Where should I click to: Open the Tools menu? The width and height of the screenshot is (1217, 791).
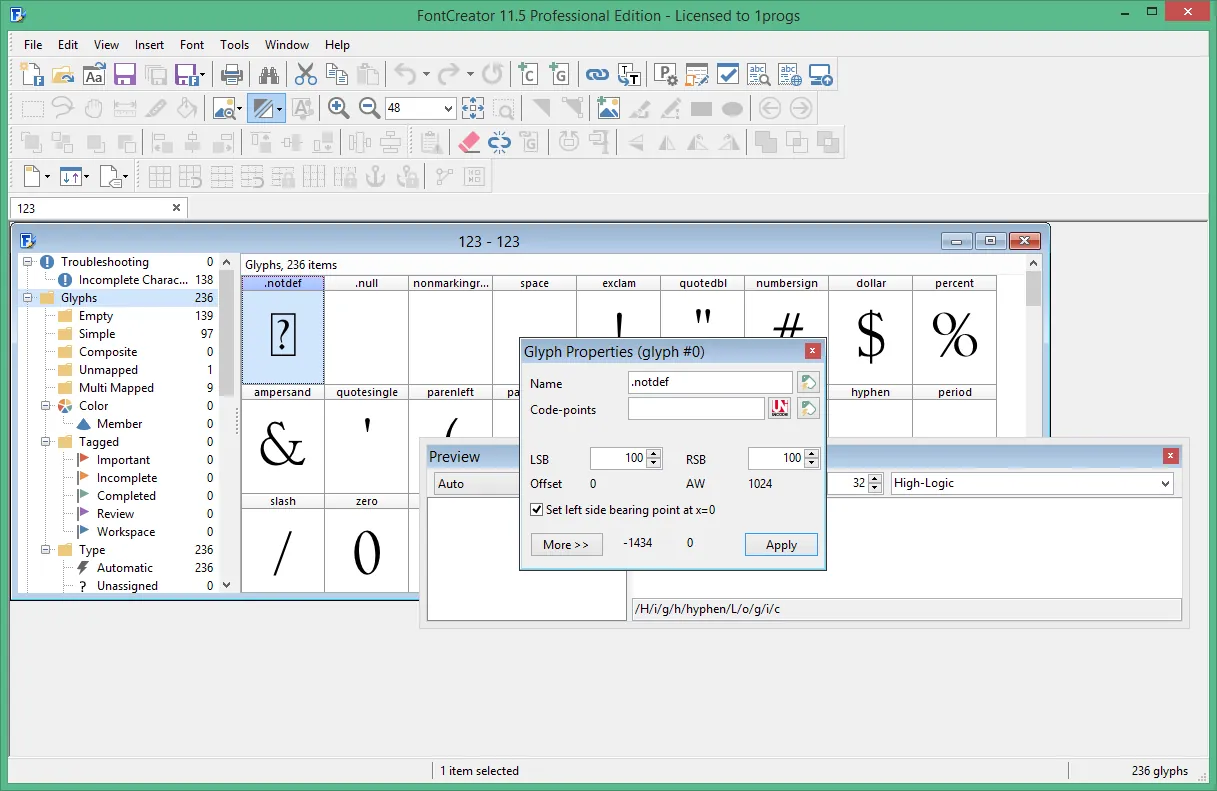235,45
